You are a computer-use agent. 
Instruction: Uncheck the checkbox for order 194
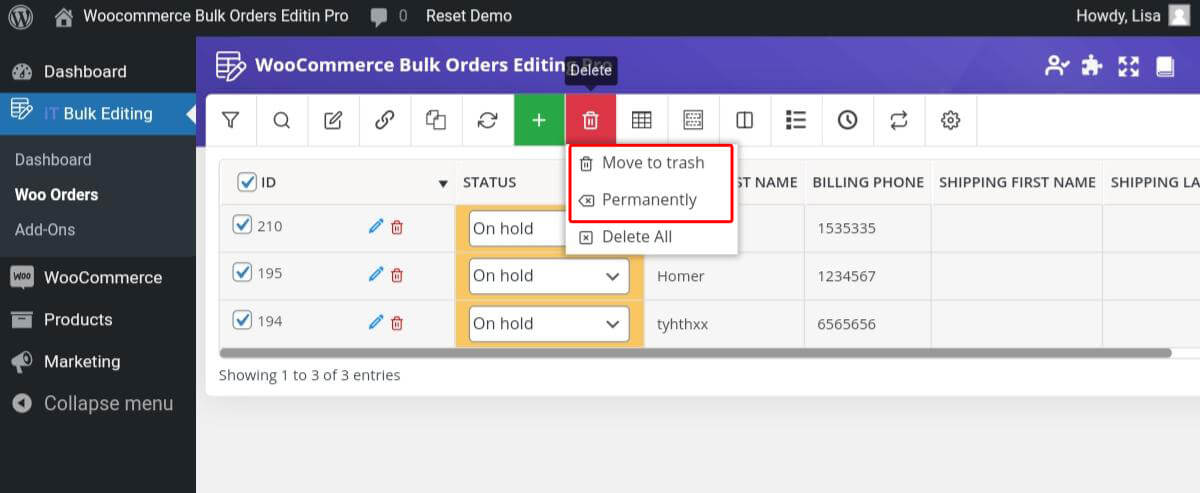click(x=241, y=320)
